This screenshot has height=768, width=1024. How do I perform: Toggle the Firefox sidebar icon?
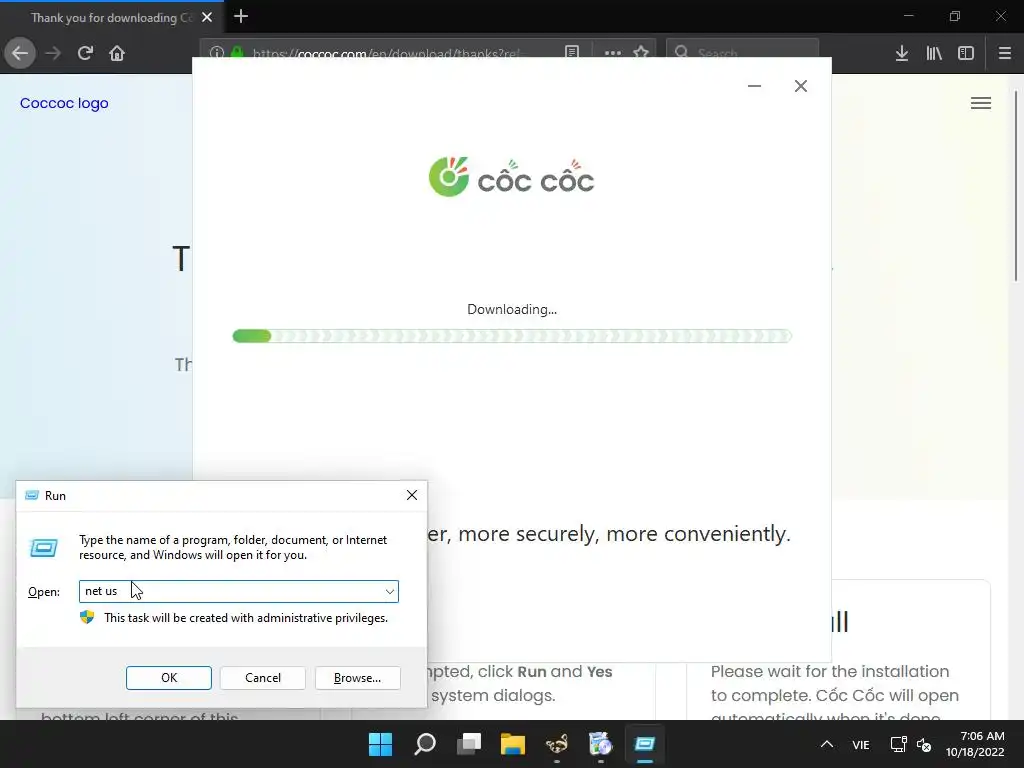[966, 53]
